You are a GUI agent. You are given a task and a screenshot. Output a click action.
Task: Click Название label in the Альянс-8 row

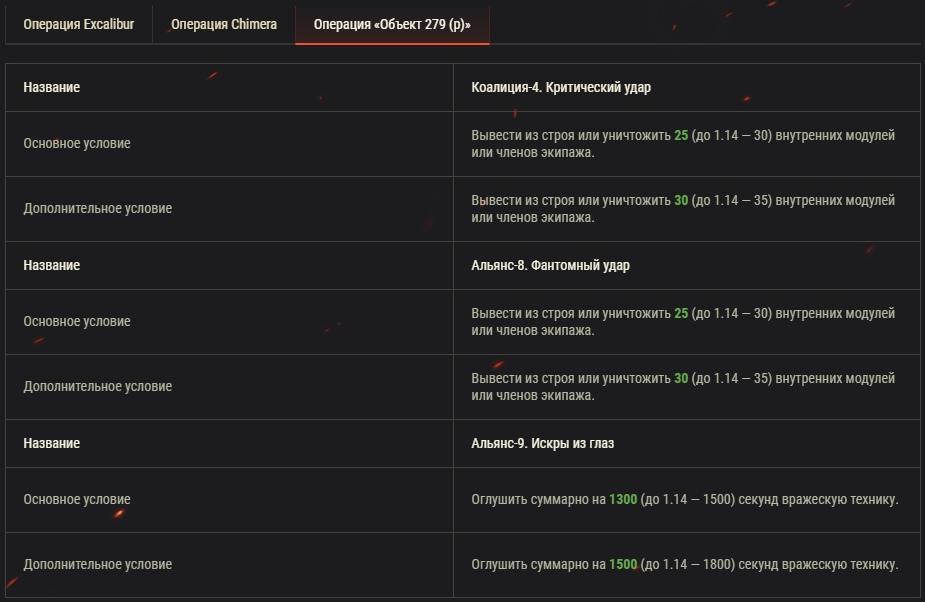(52, 266)
